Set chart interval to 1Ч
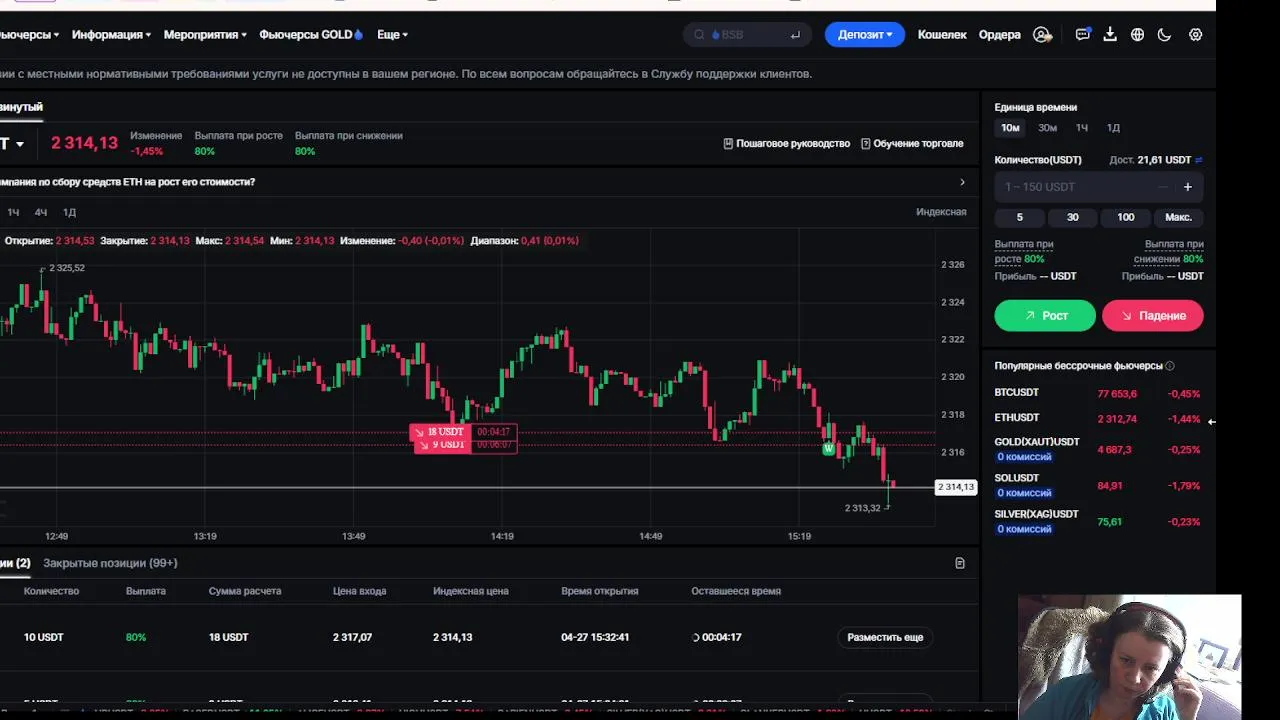Viewport: 1280px width, 720px height. coord(13,212)
